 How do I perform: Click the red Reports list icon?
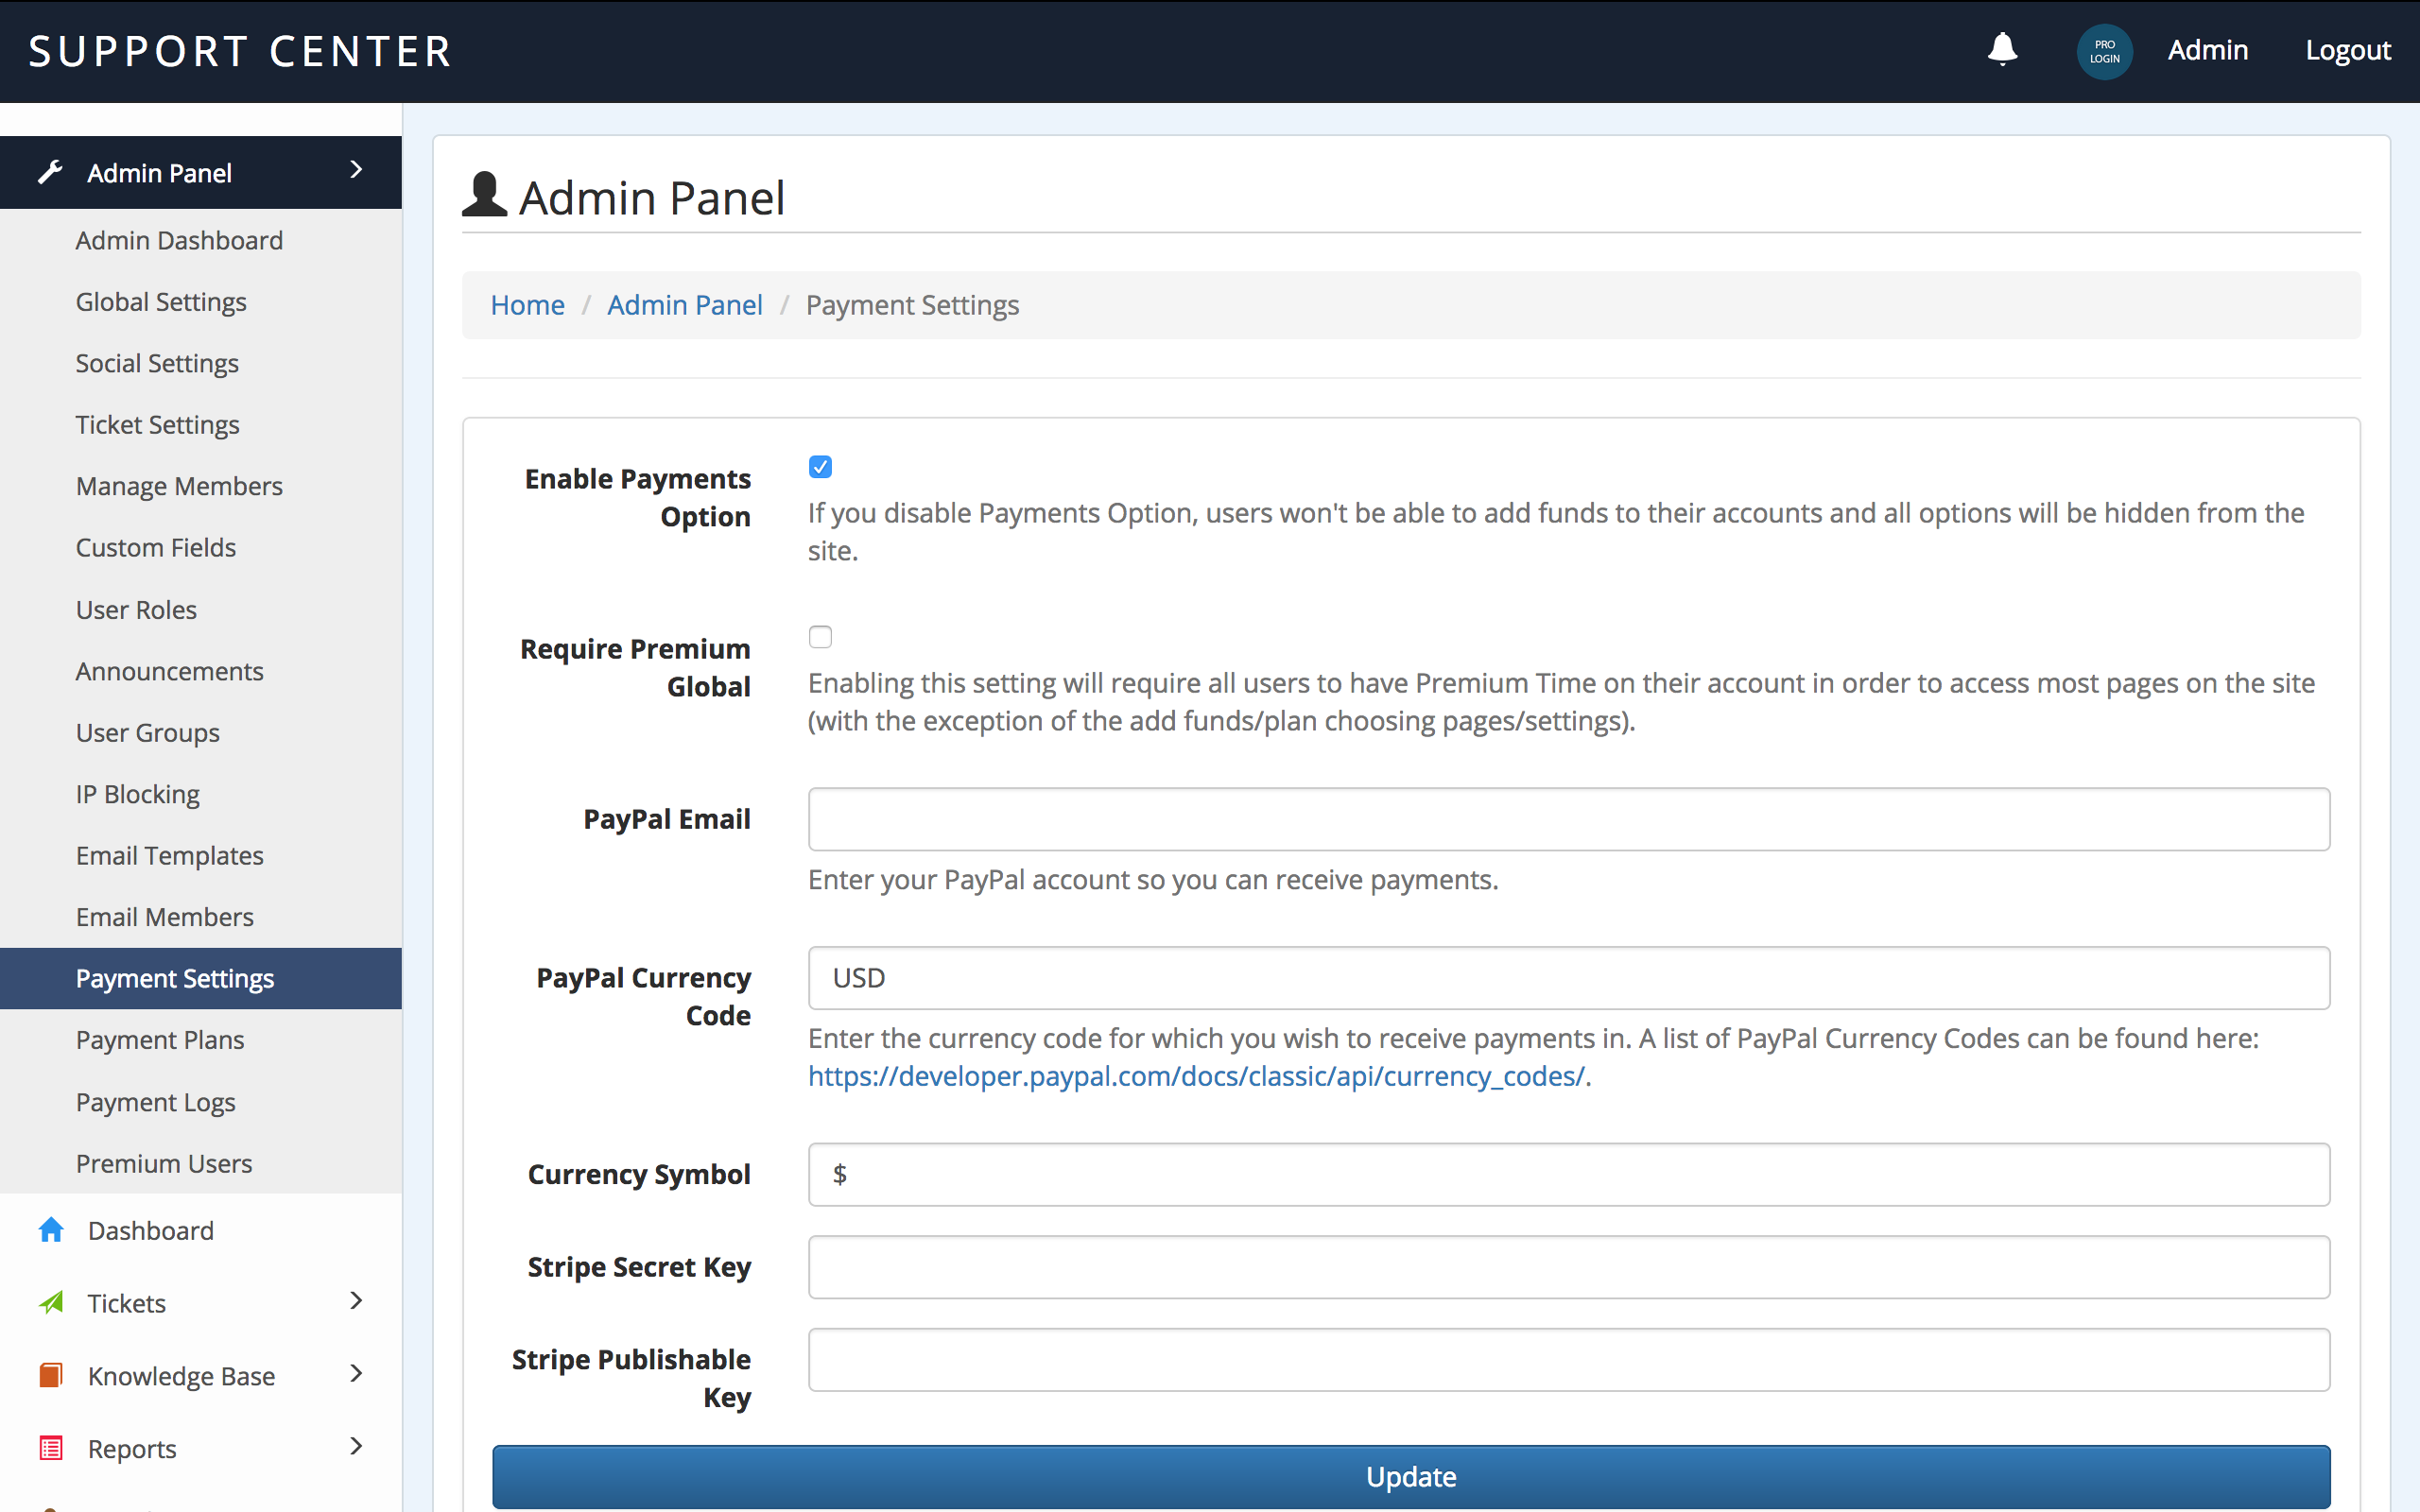[51, 1448]
